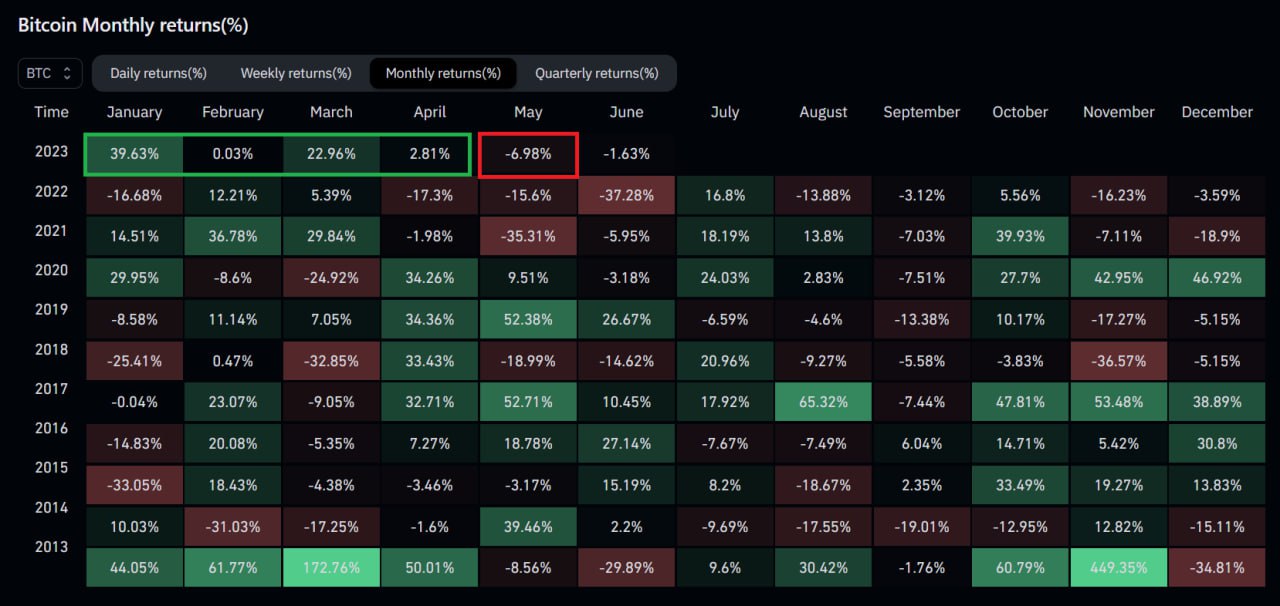The width and height of the screenshot is (1280, 606).
Task: Select the -6.98% May 2023 cell
Action: [x=528, y=155]
